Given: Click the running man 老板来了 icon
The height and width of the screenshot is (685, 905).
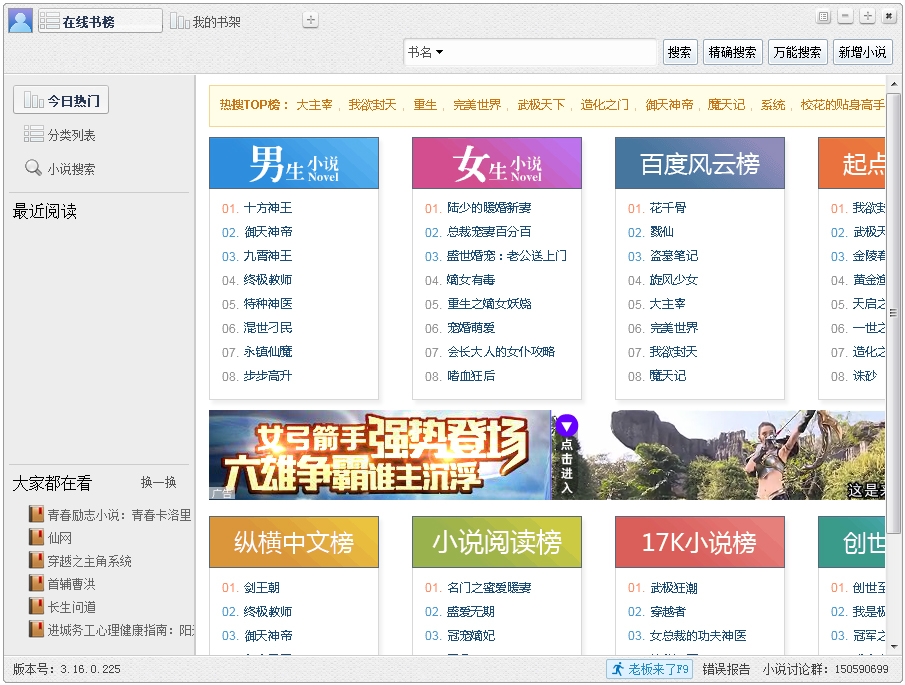Looking at the screenshot, I should pyautogui.click(x=617, y=669).
